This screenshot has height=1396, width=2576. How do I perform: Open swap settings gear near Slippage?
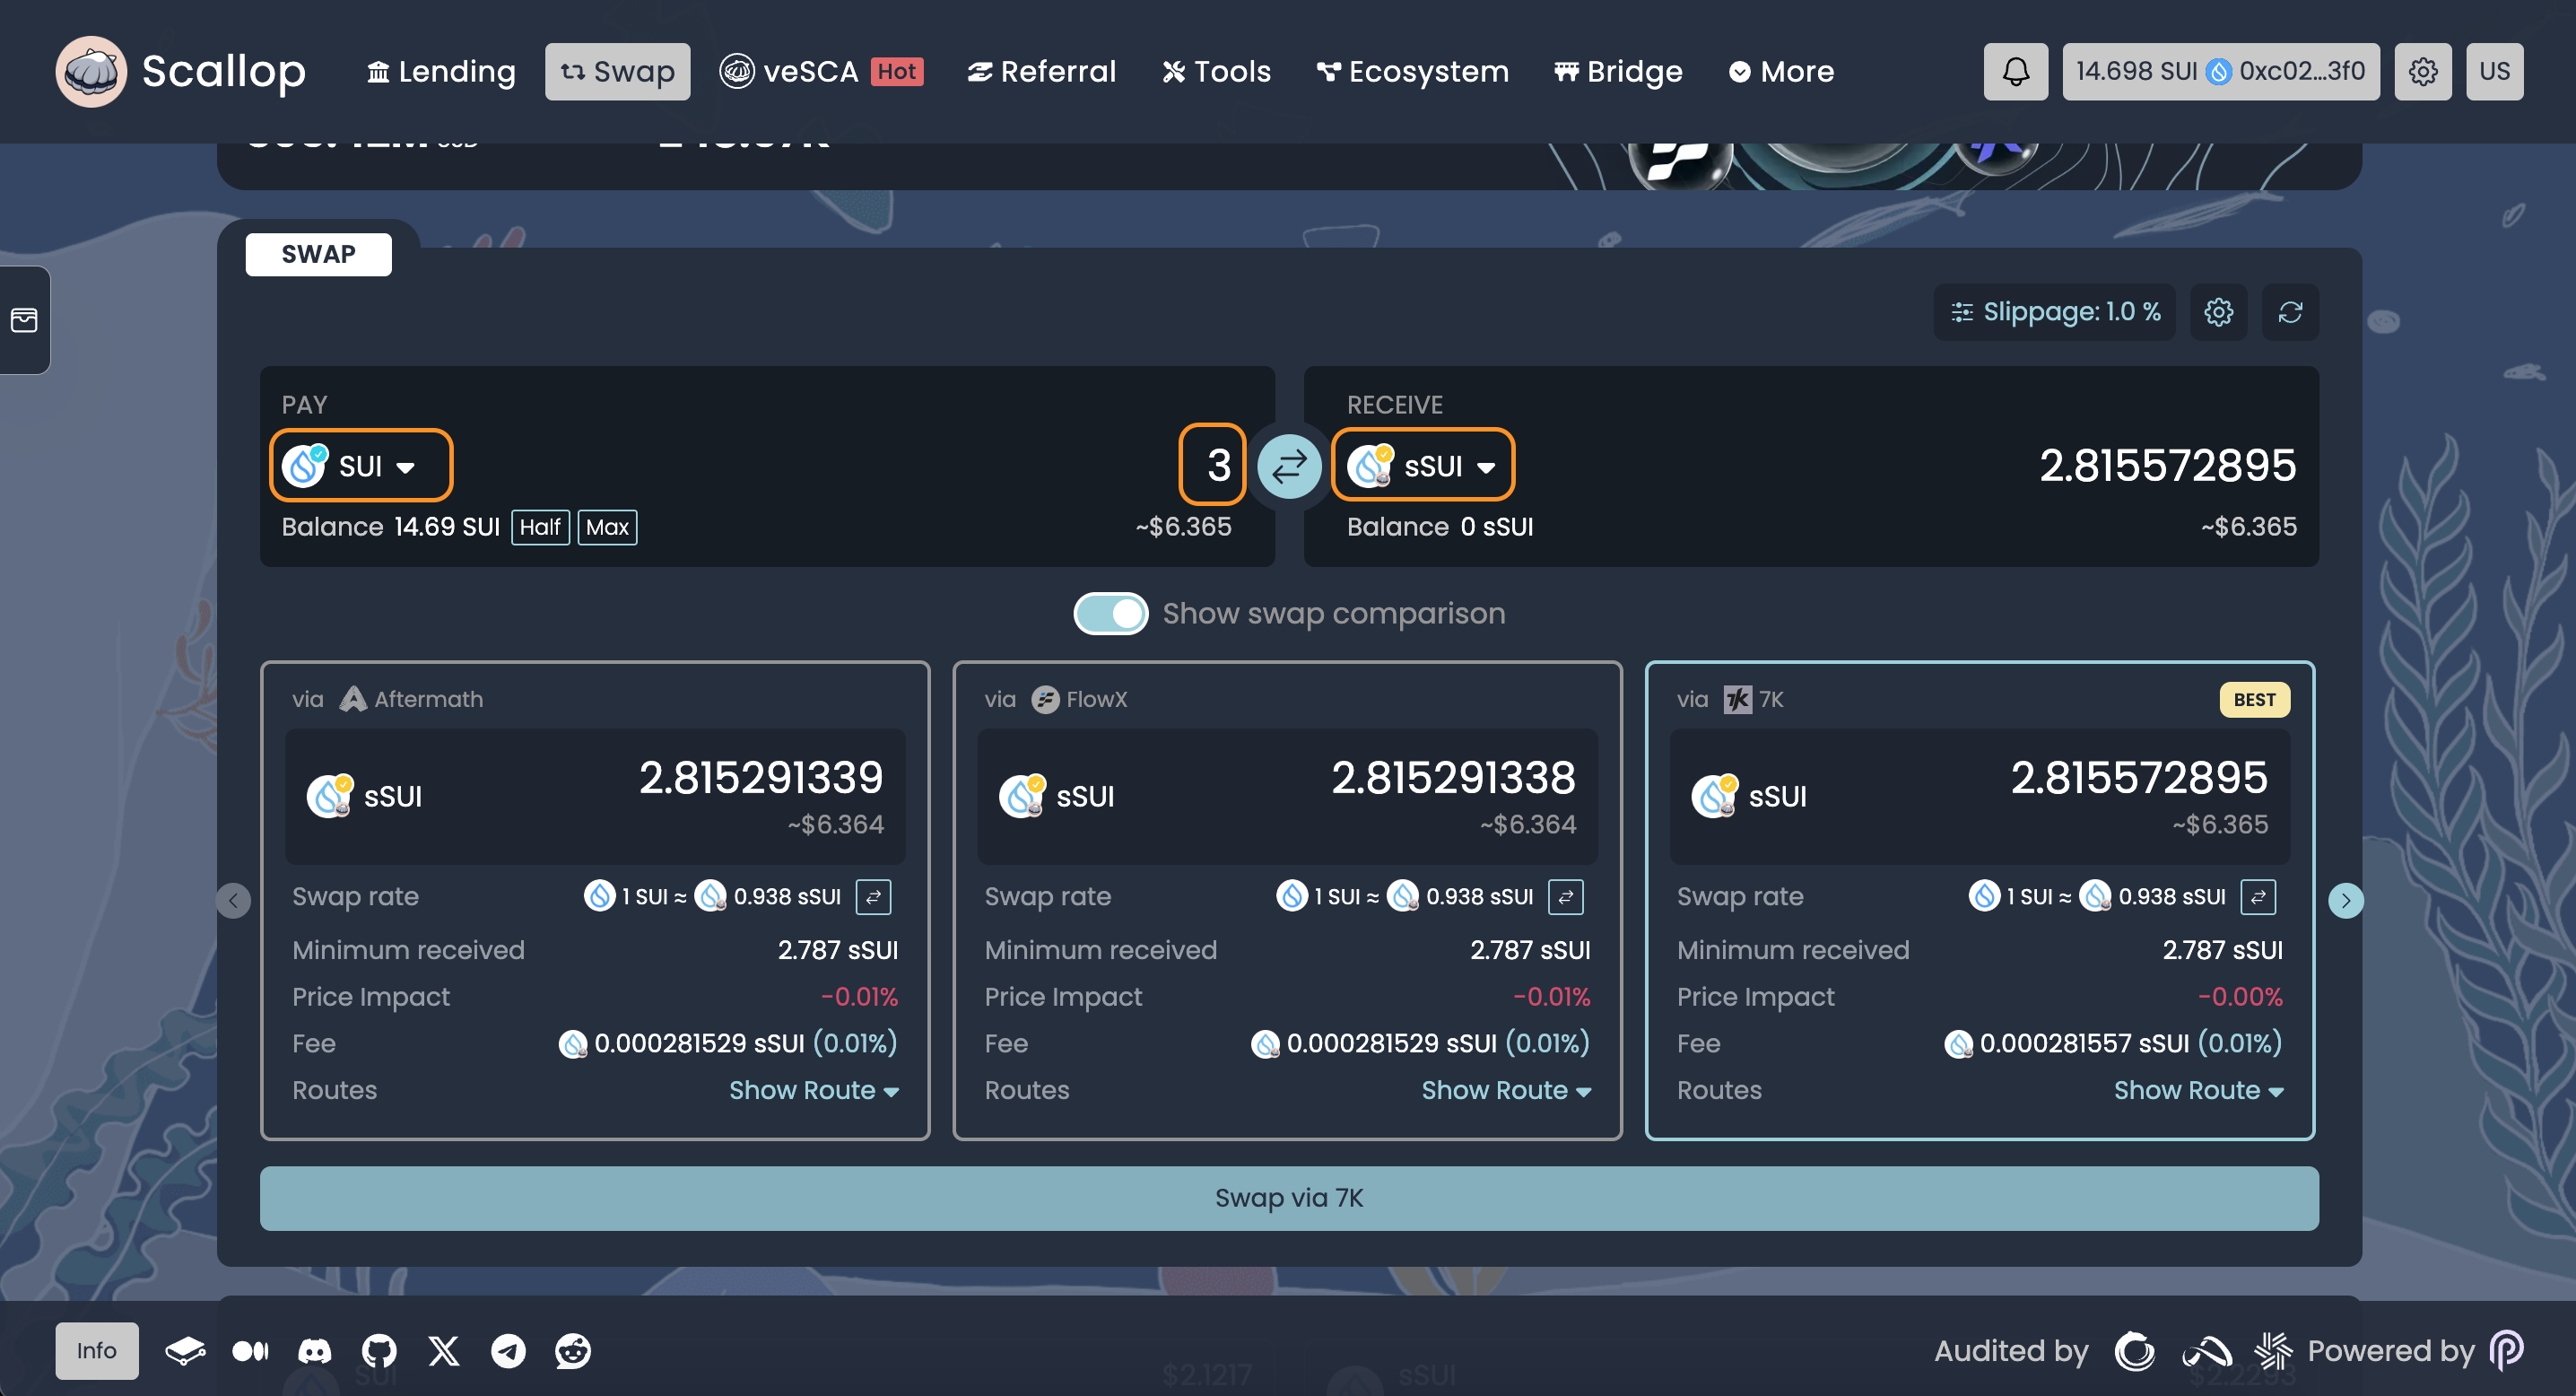(x=2218, y=312)
